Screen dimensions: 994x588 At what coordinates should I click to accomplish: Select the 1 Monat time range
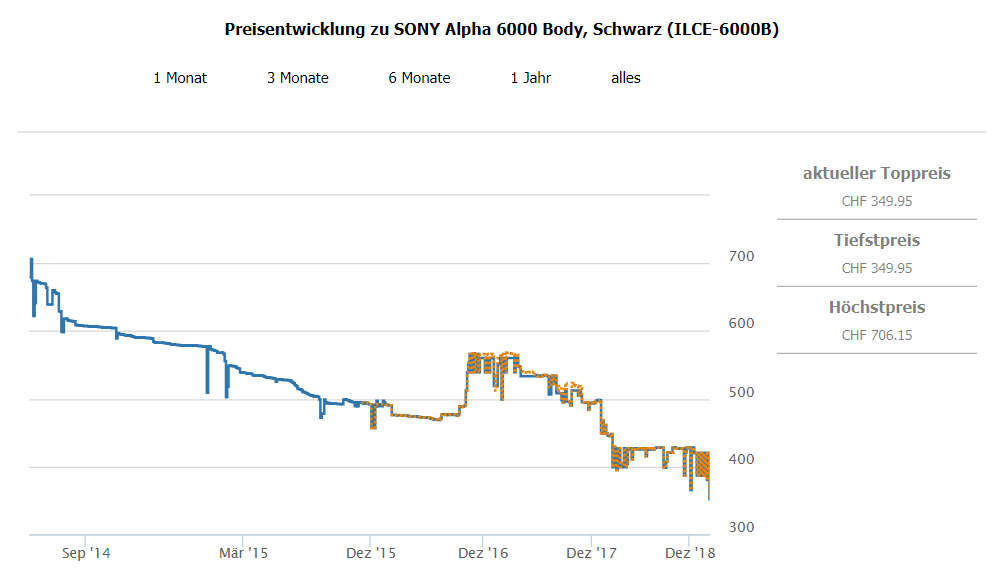click(x=180, y=78)
